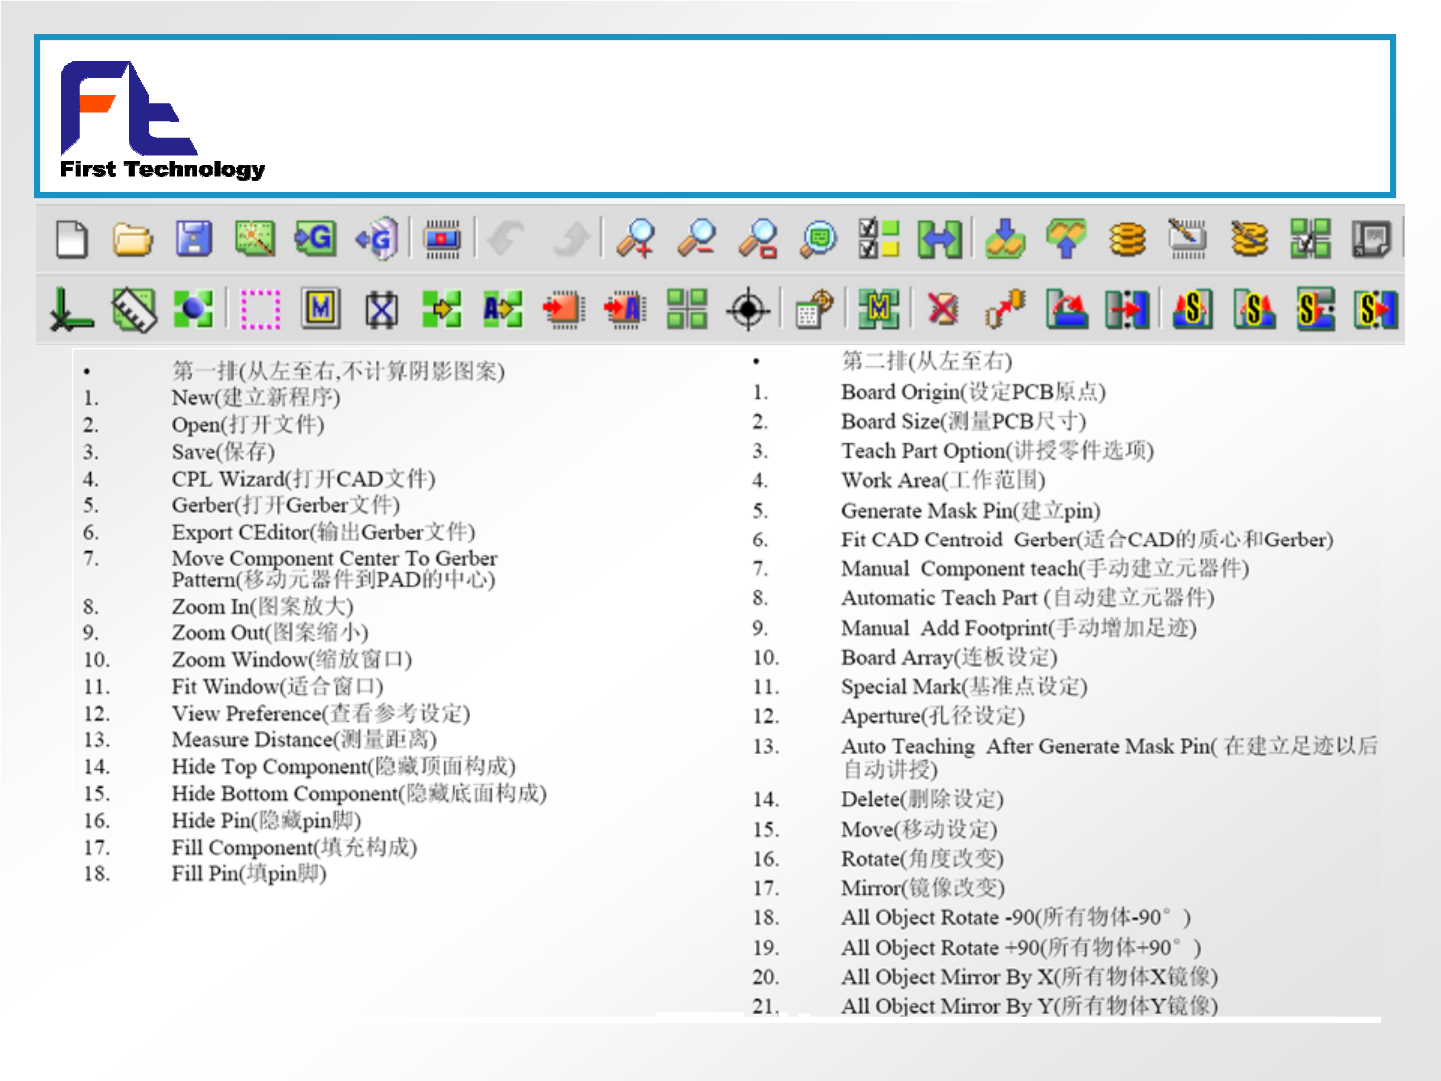Image resolution: width=1441 pixels, height=1081 pixels.
Task: Click the text "New(建立新程序)"
Action: pos(256,398)
